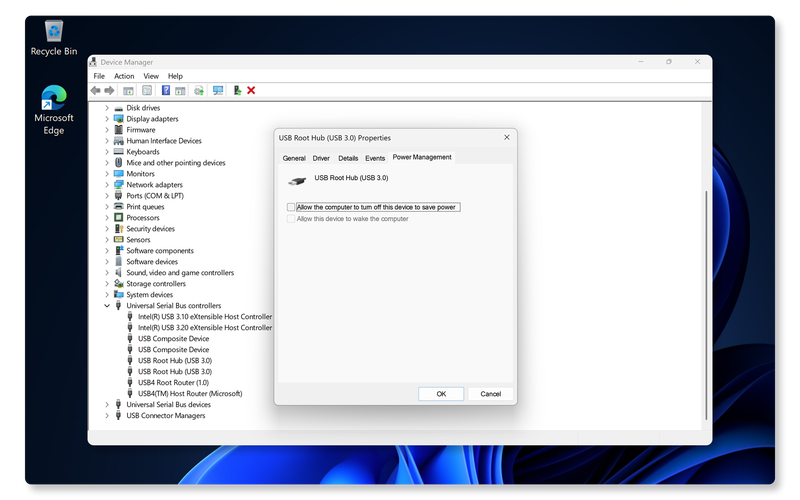Expand the Disk drives category
Viewport: 800px width, 500px height.
tap(107, 108)
